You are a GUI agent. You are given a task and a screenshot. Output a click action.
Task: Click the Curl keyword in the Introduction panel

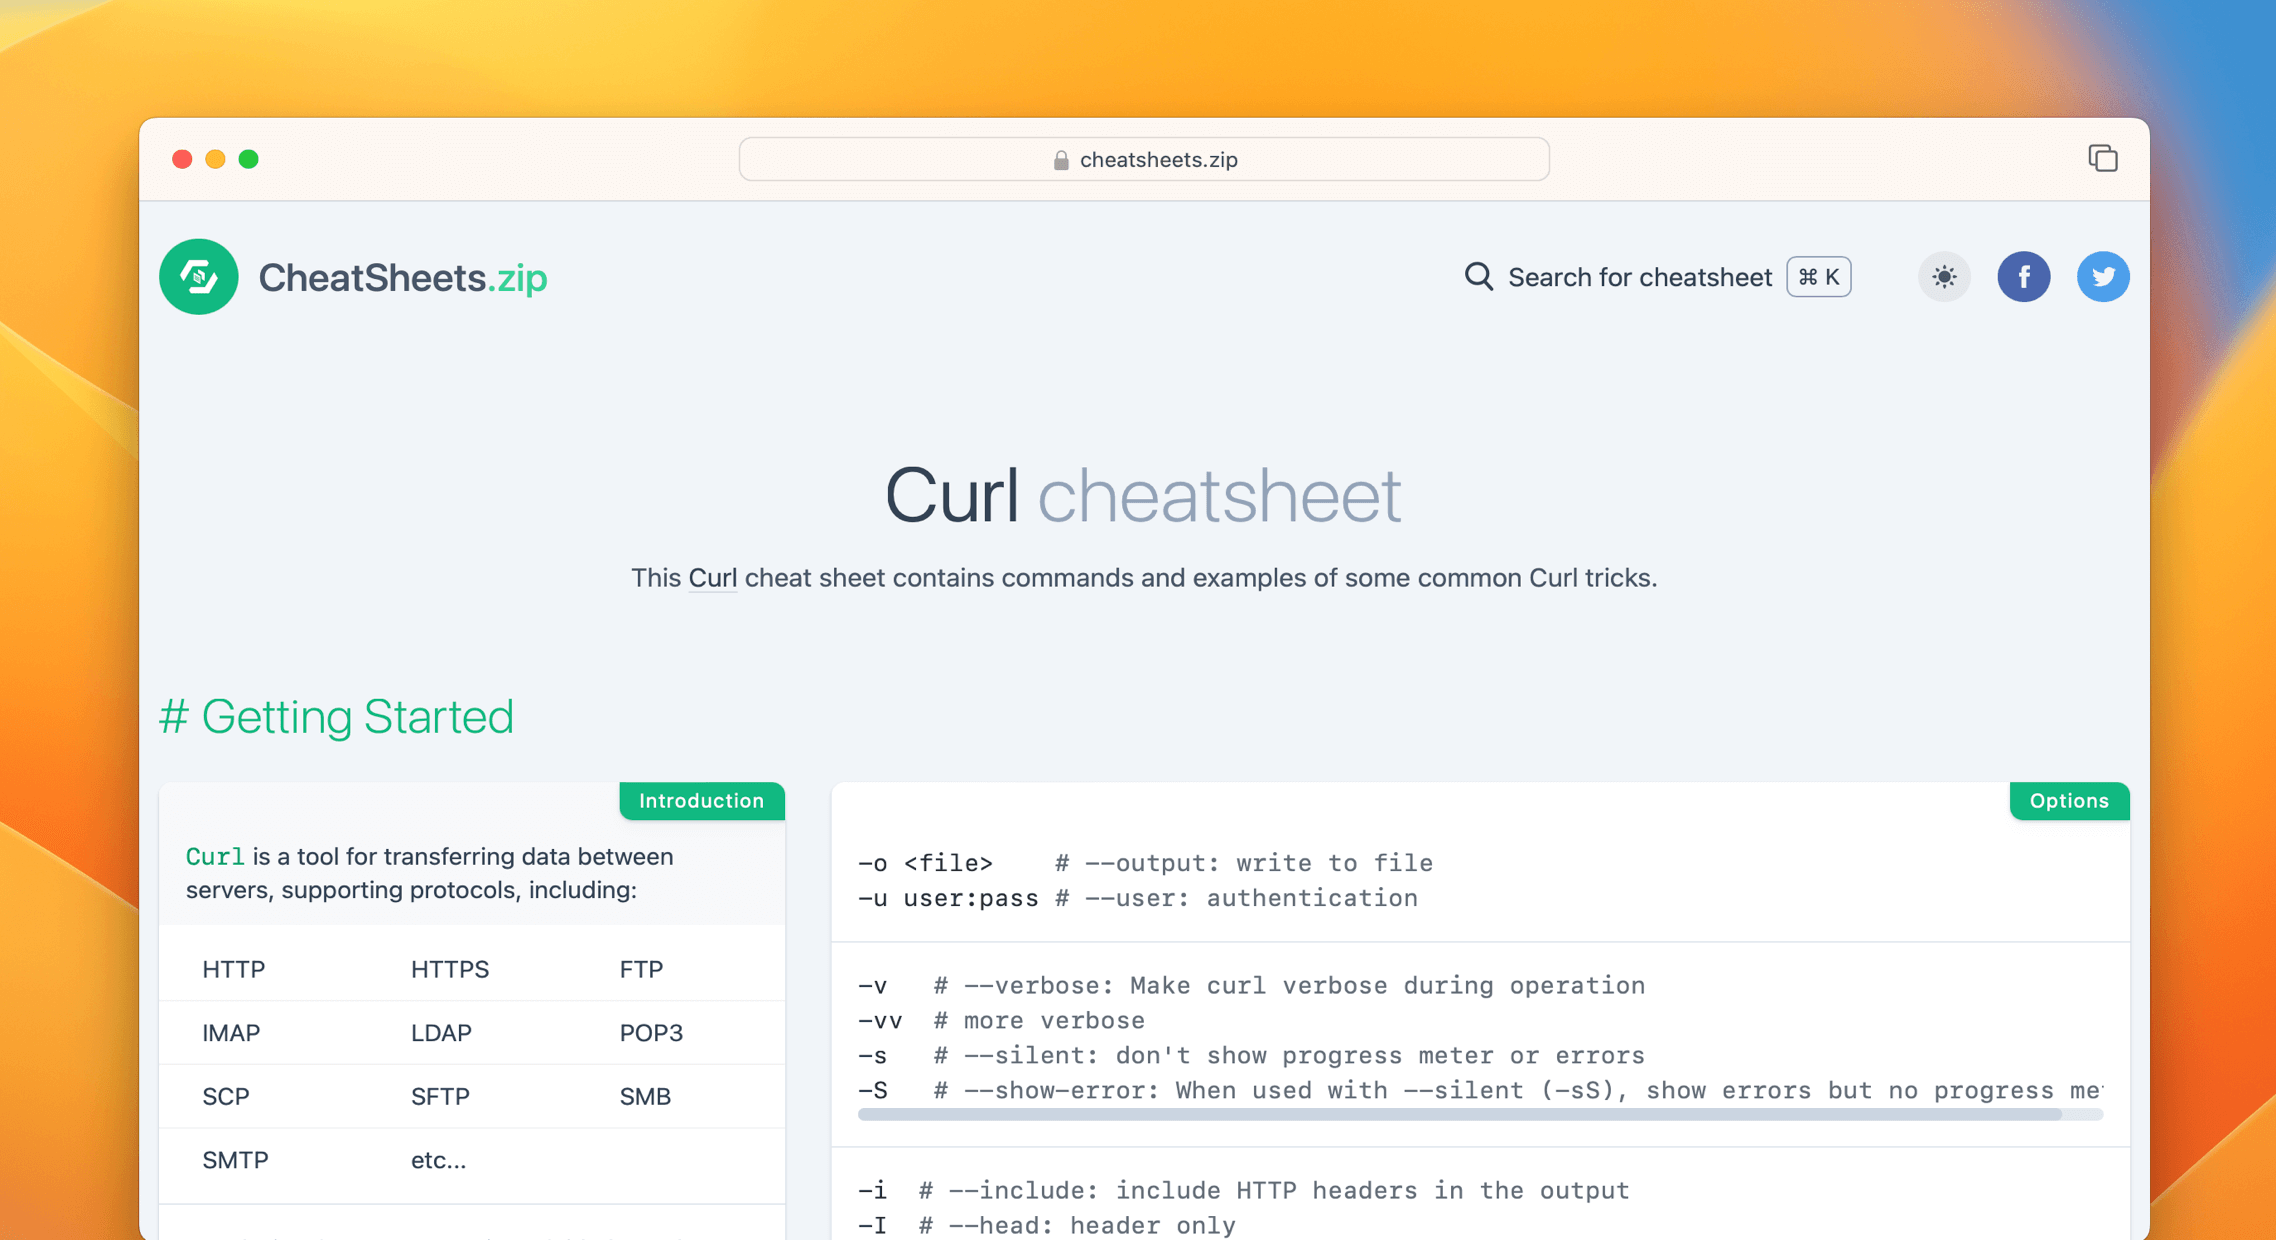tap(216, 856)
